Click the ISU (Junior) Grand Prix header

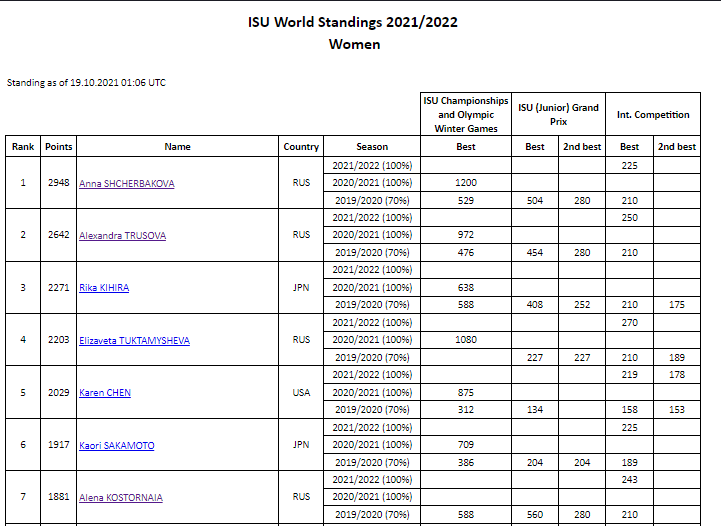pos(558,114)
